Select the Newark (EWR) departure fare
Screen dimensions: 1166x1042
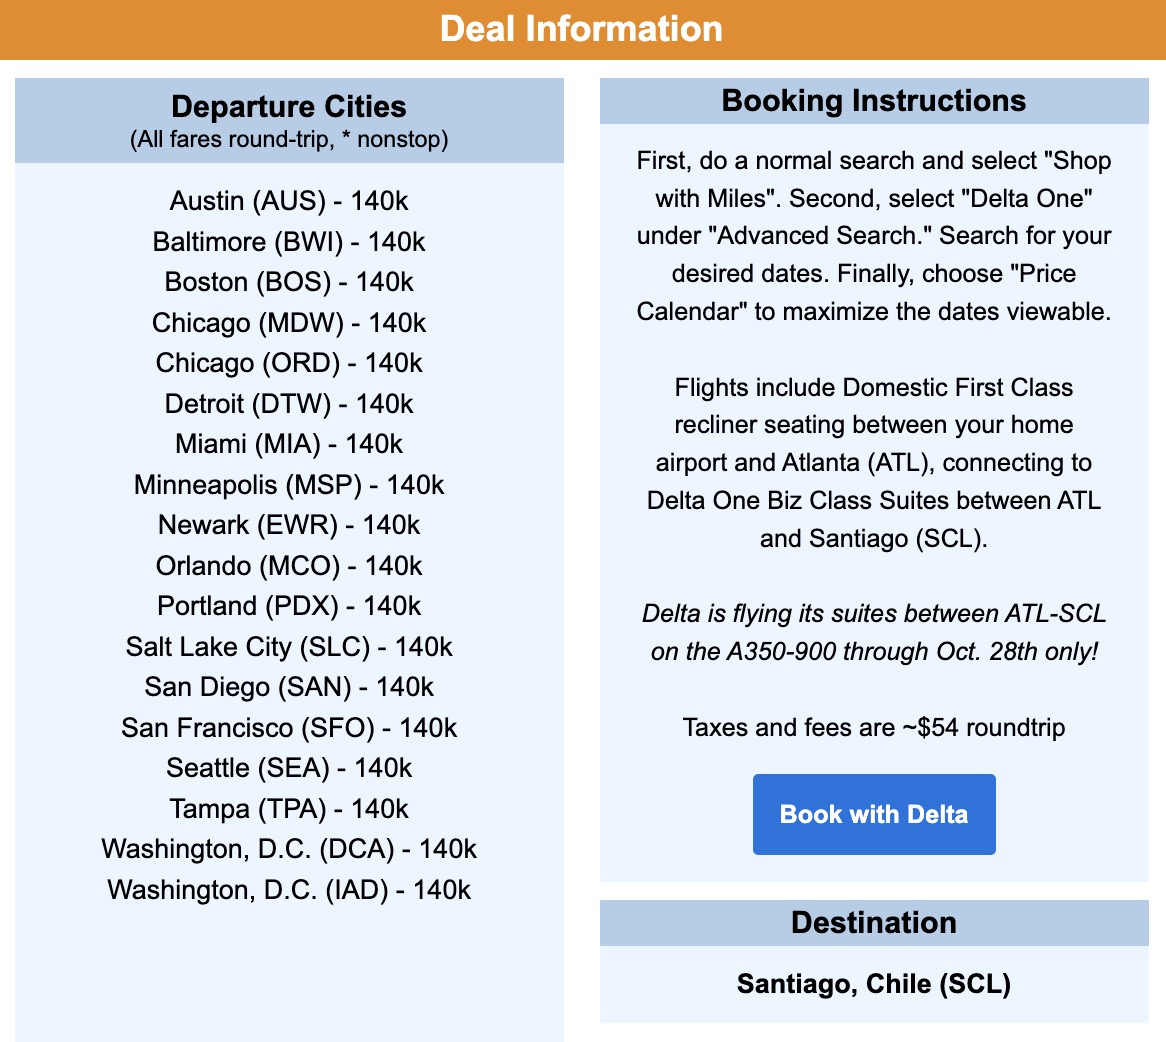point(289,525)
